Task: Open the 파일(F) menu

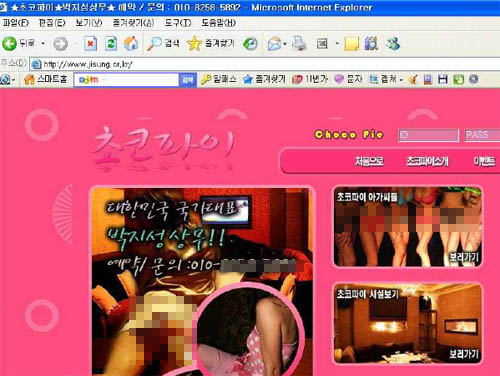Action: 16,23
